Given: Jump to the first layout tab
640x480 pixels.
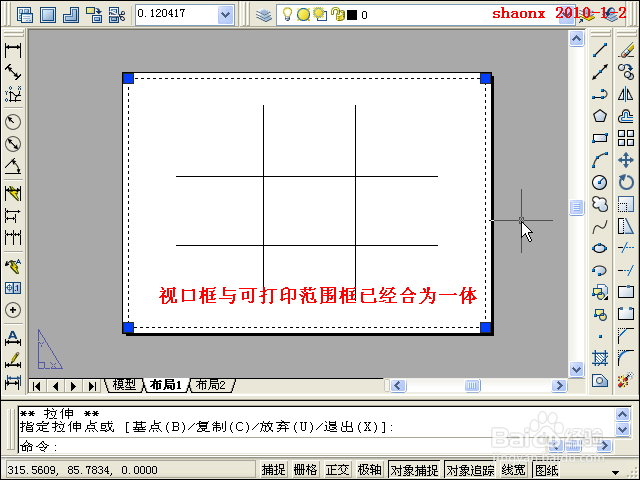Looking at the screenshot, I should coord(37,386).
